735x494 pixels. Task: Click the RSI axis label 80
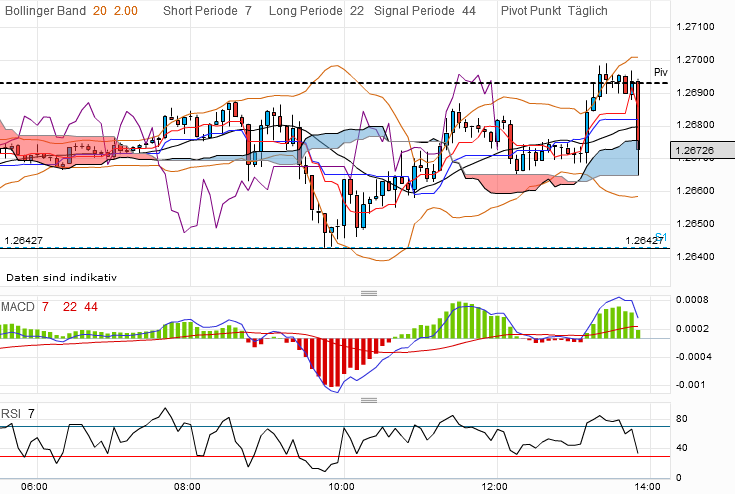(x=682, y=419)
